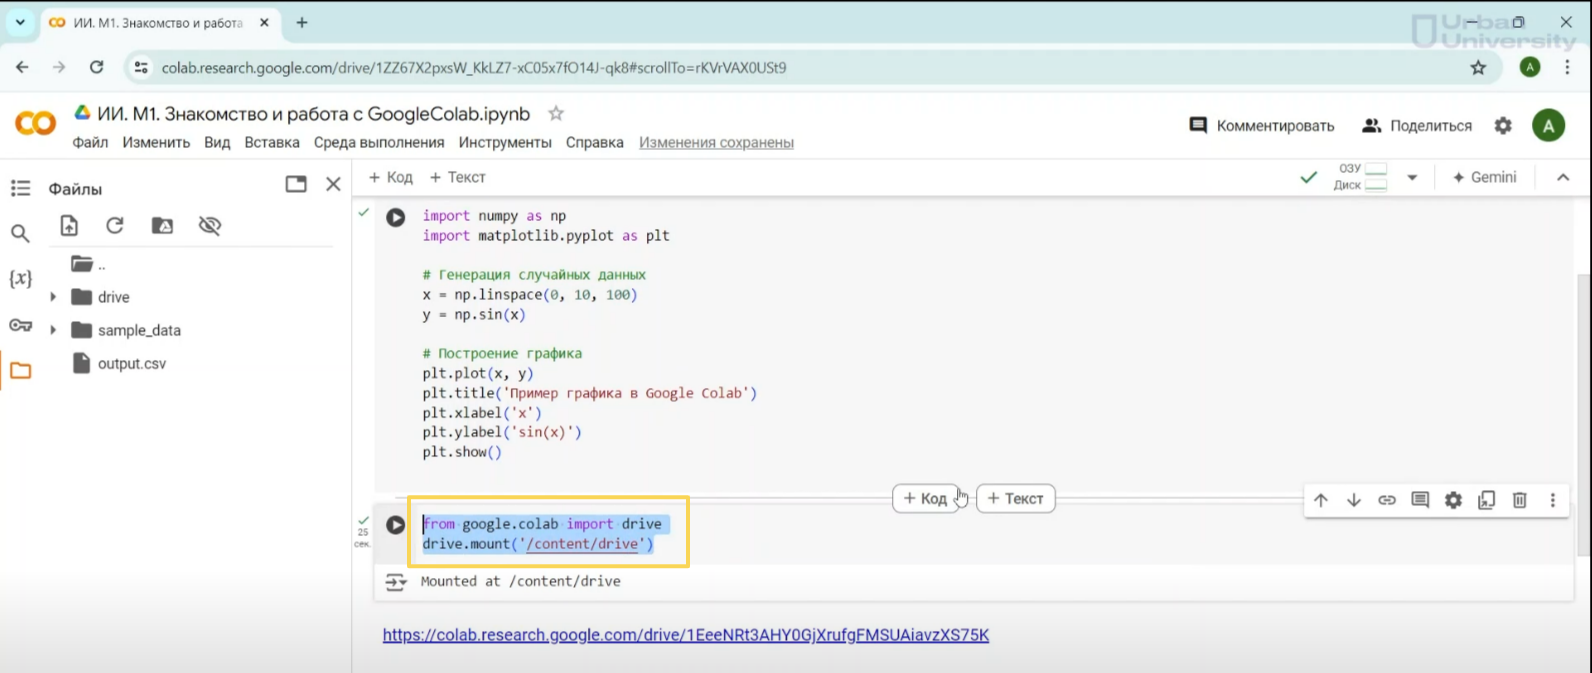
Task: Open the Среда выполнения menu
Action: [378, 143]
